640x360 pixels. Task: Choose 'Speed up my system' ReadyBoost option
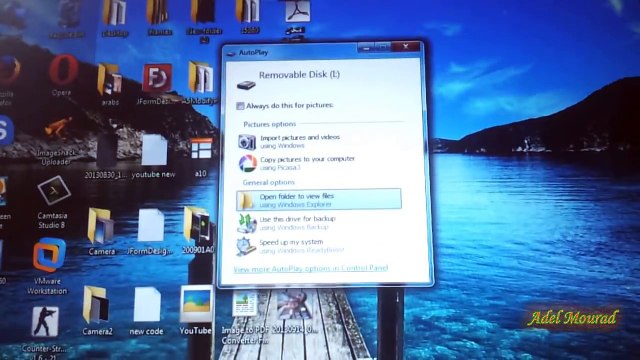[x=291, y=246]
